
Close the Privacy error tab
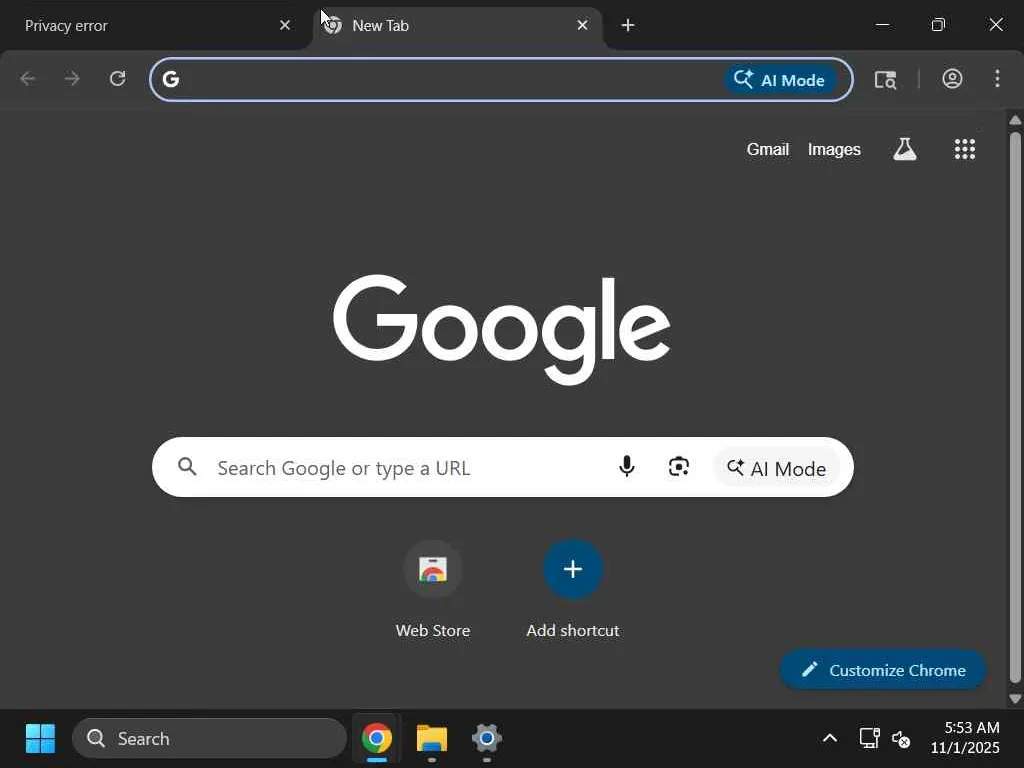pyautogui.click(x=285, y=25)
